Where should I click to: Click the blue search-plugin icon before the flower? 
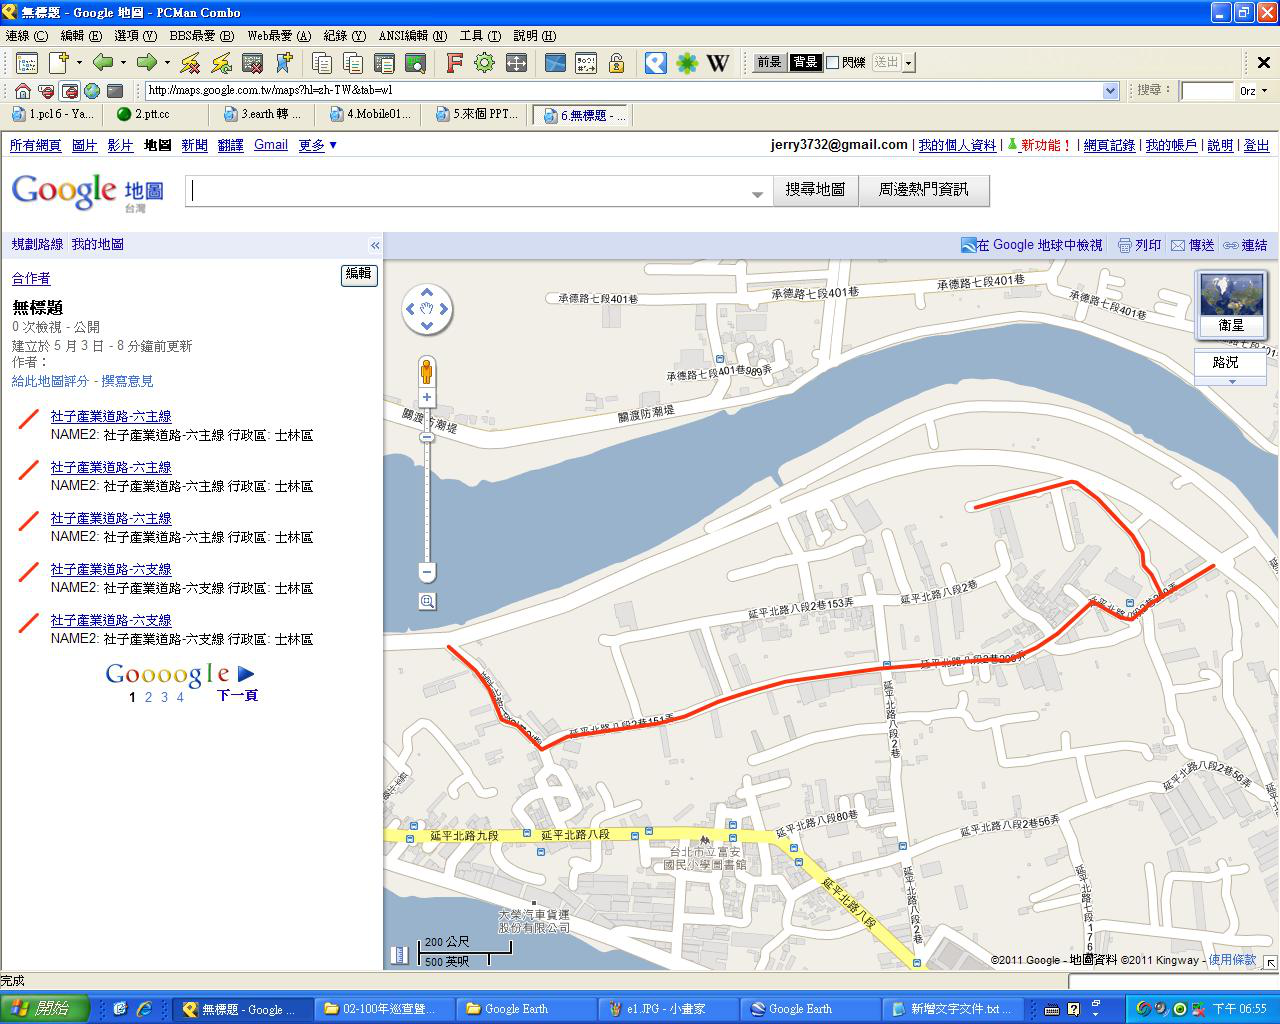[x=655, y=63]
